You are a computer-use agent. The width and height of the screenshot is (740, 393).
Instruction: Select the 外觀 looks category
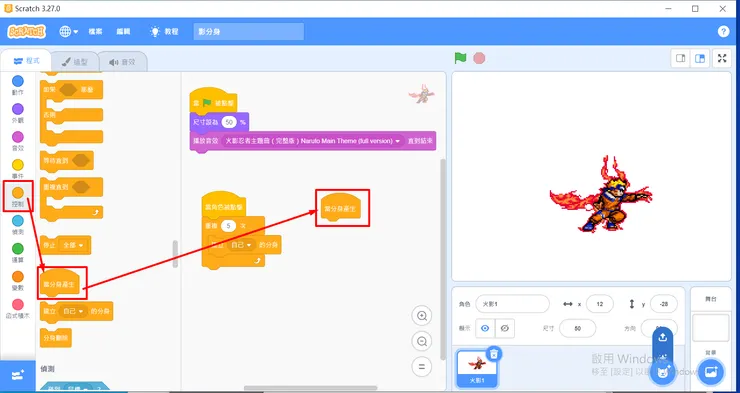(x=17, y=113)
